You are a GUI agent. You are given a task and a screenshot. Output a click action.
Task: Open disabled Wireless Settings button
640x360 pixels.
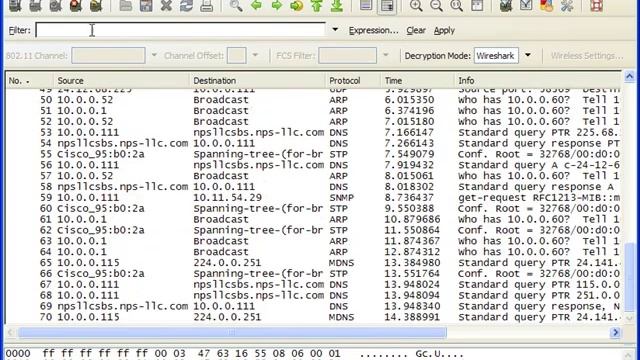click(587, 56)
